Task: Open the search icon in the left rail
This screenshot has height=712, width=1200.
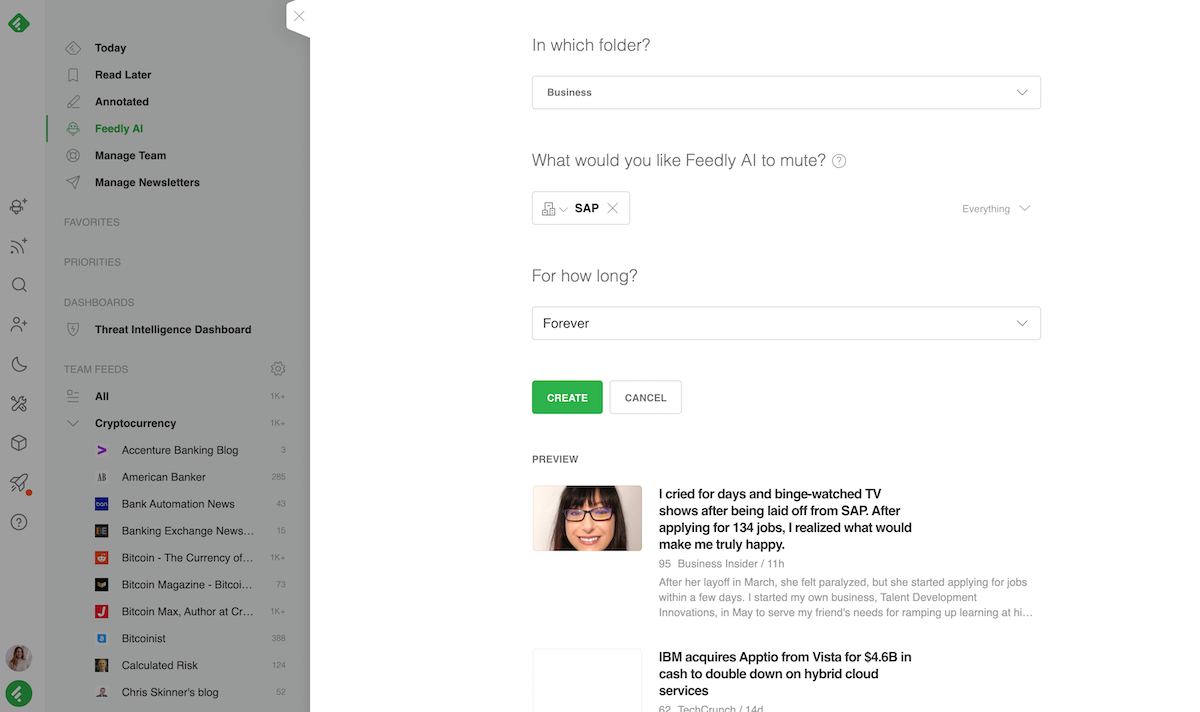Action: (19, 285)
